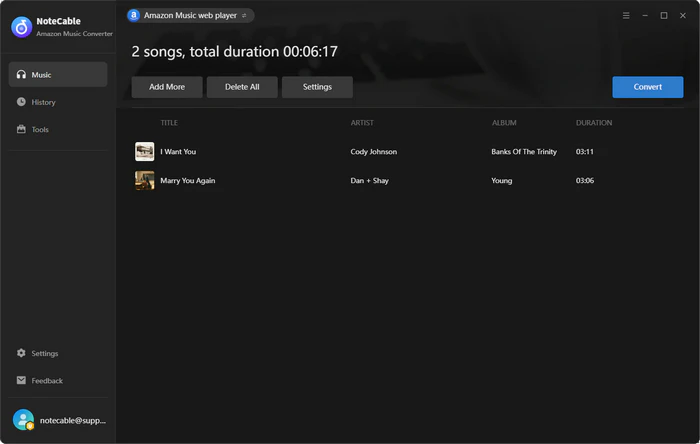Click the user avatar icon
The image size is (700, 444).
(23, 420)
